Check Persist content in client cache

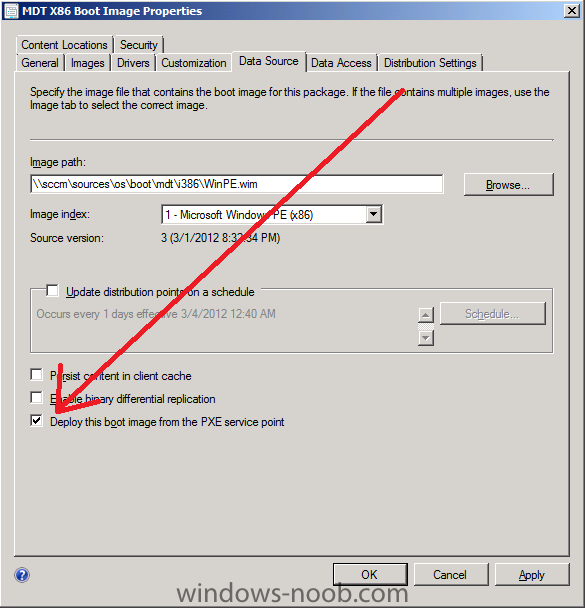pos(36,375)
